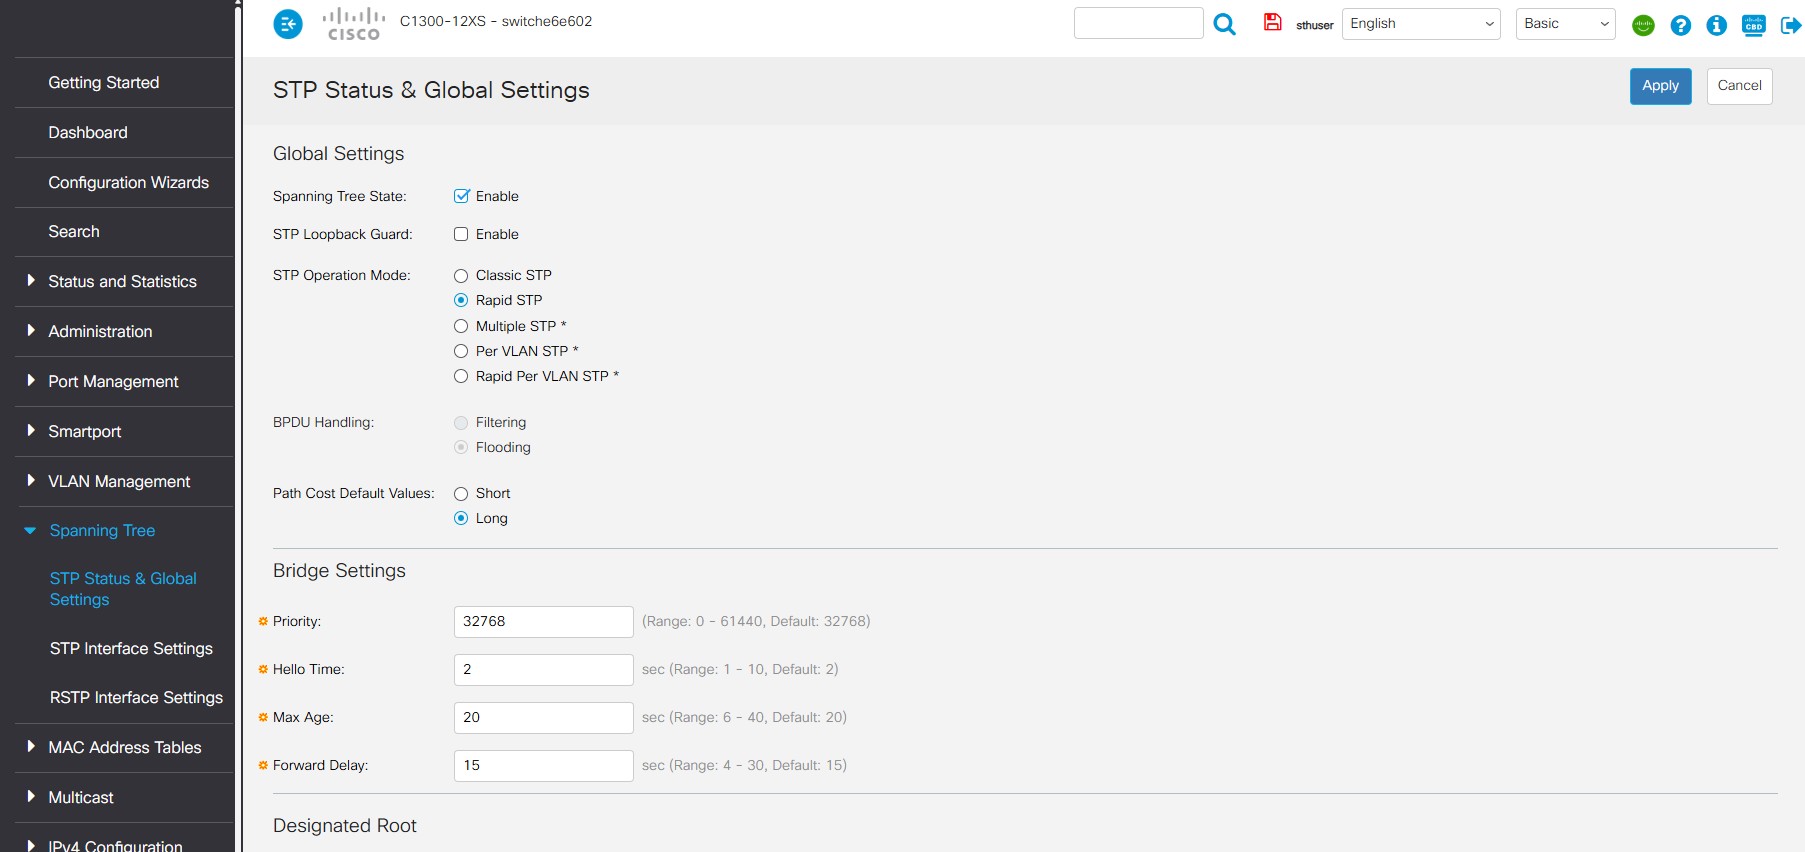Expand Status and Statistics menu

tap(124, 282)
